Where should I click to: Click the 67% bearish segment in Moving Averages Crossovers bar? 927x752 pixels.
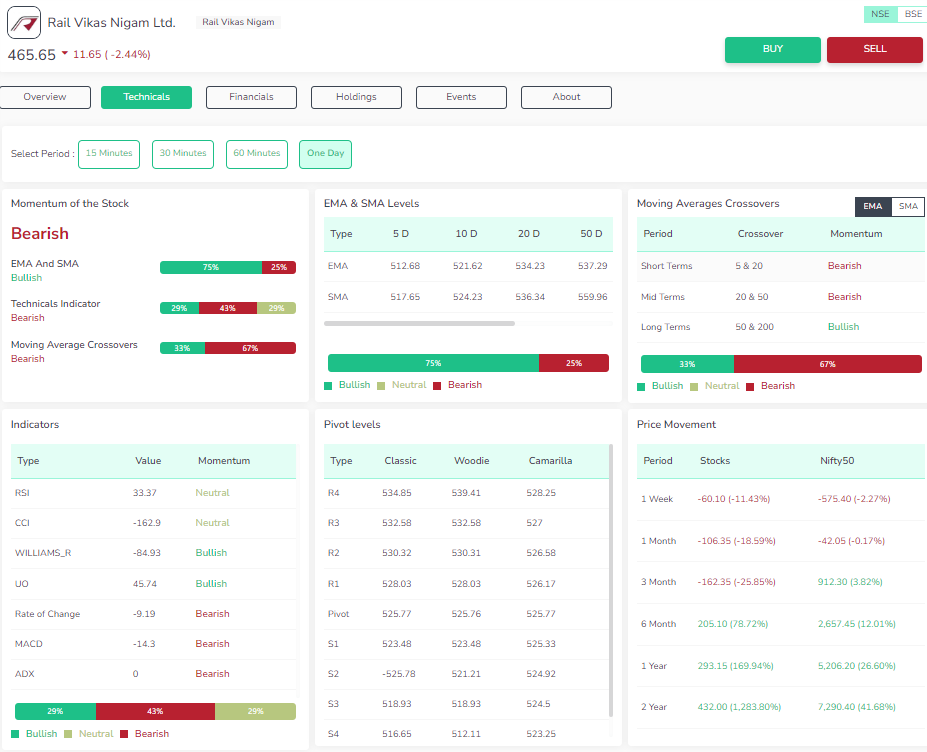827,364
